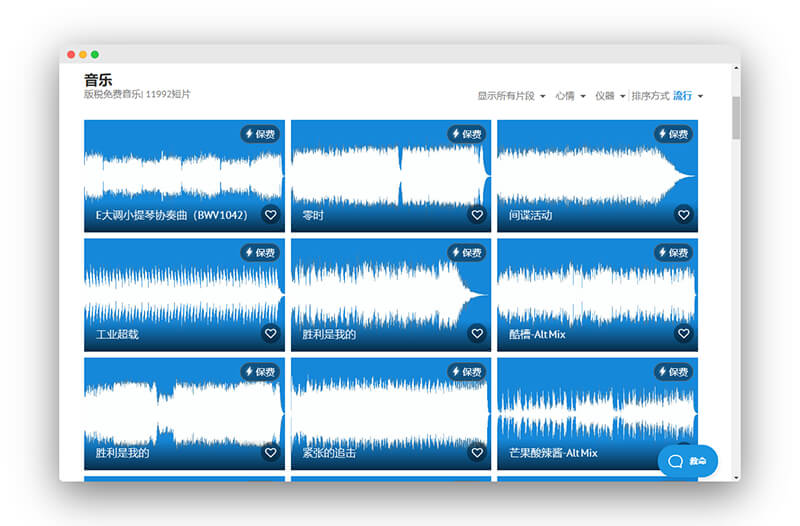
Task: Toggle the heart on the 零时 track
Action: coord(477,215)
